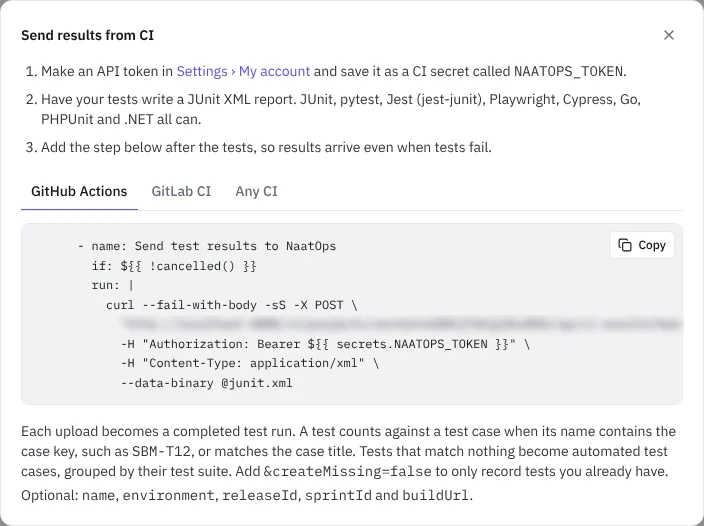Click the '--data-binary @junit.xml' line
The height and width of the screenshot is (526, 704).
207,383
